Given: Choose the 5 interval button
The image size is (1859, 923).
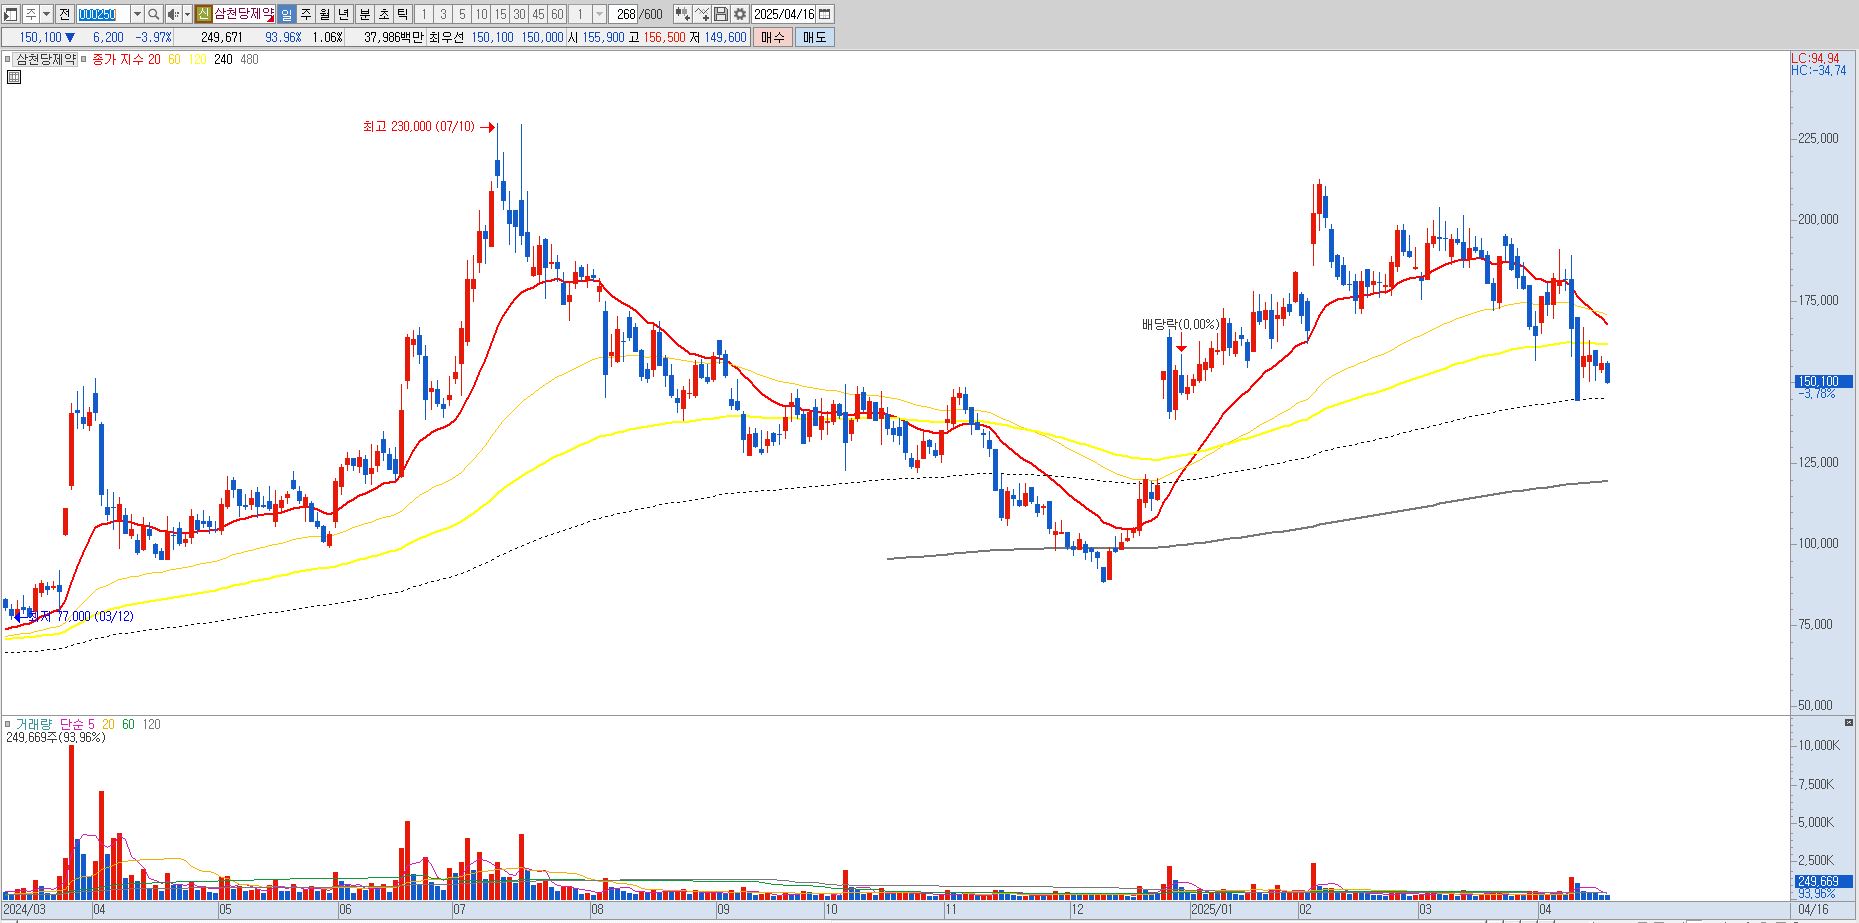Looking at the screenshot, I should pyautogui.click(x=462, y=14).
